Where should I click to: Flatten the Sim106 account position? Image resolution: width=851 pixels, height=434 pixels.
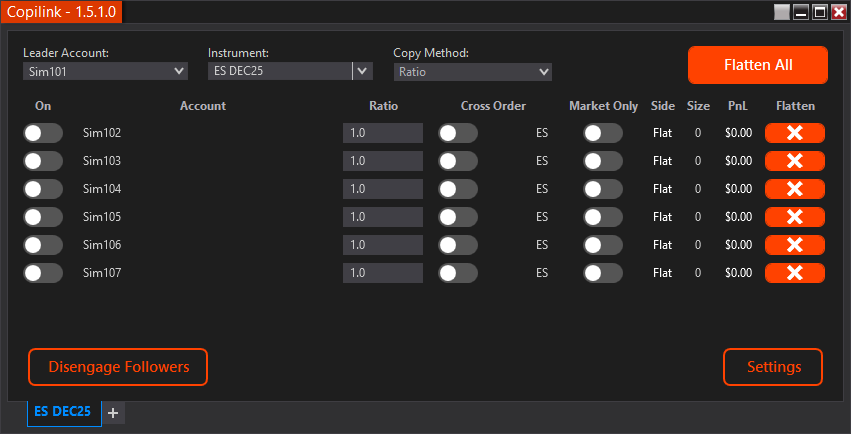794,245
